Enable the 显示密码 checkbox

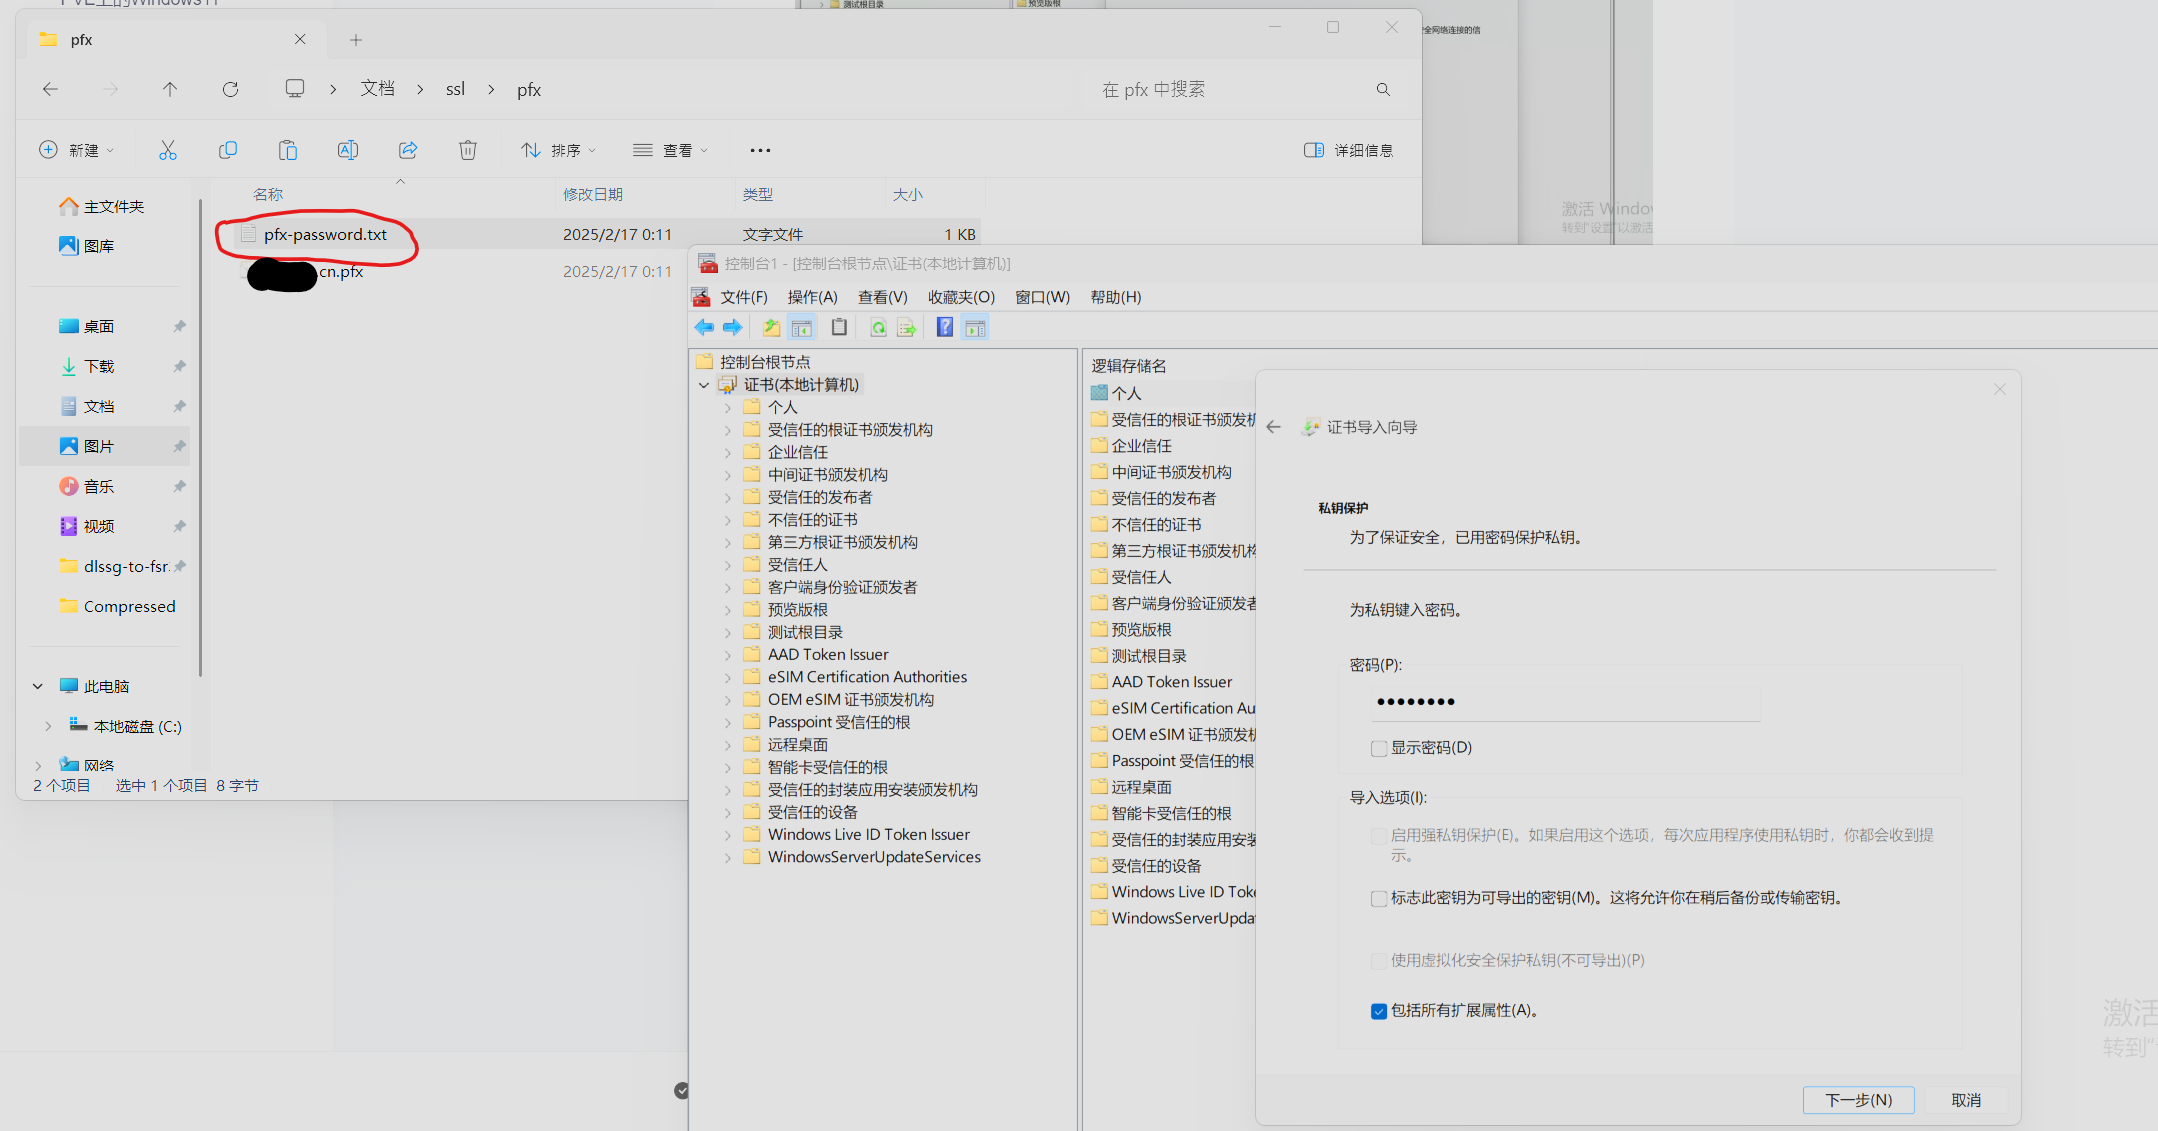(1379, 748)
